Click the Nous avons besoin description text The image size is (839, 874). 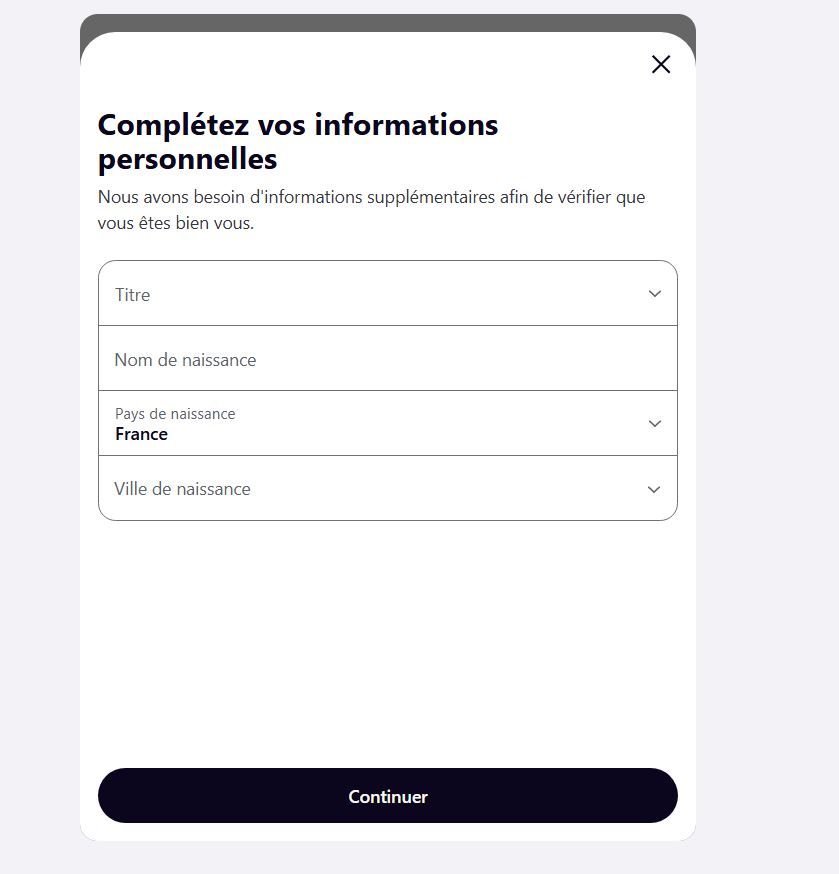pos(371,210)
